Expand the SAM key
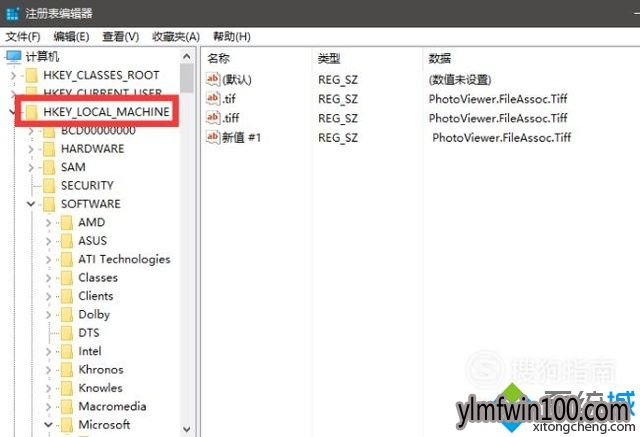The height and width of the screenshot is (437, 640). point(31,168)
